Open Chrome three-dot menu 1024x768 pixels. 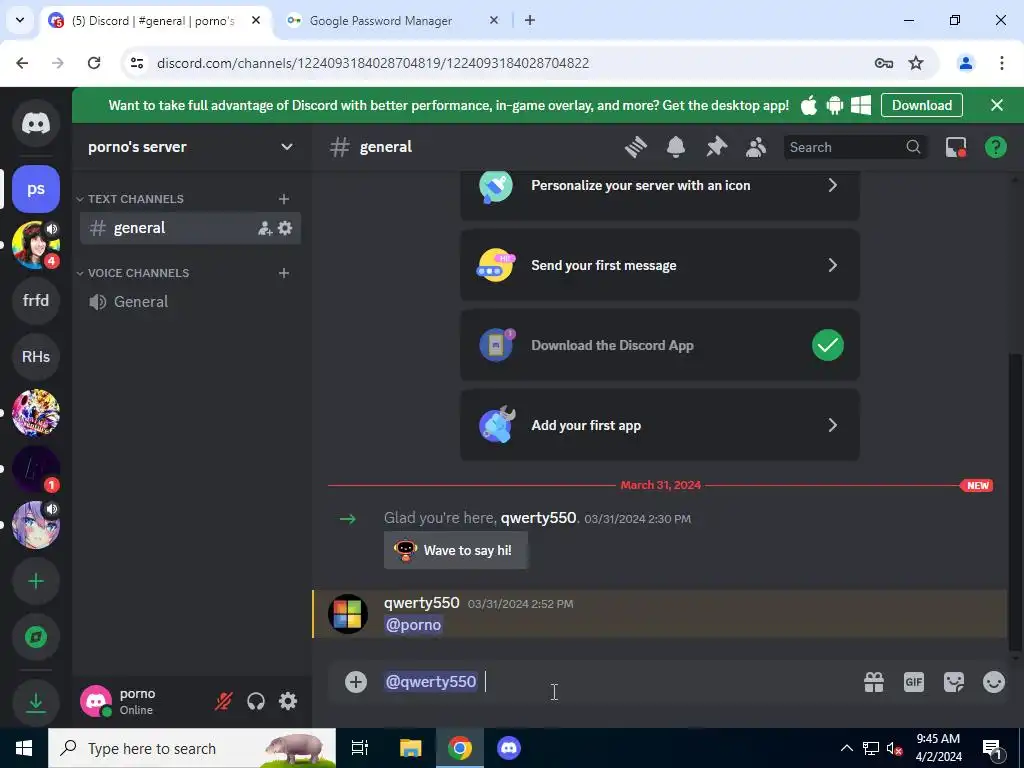1001,63
